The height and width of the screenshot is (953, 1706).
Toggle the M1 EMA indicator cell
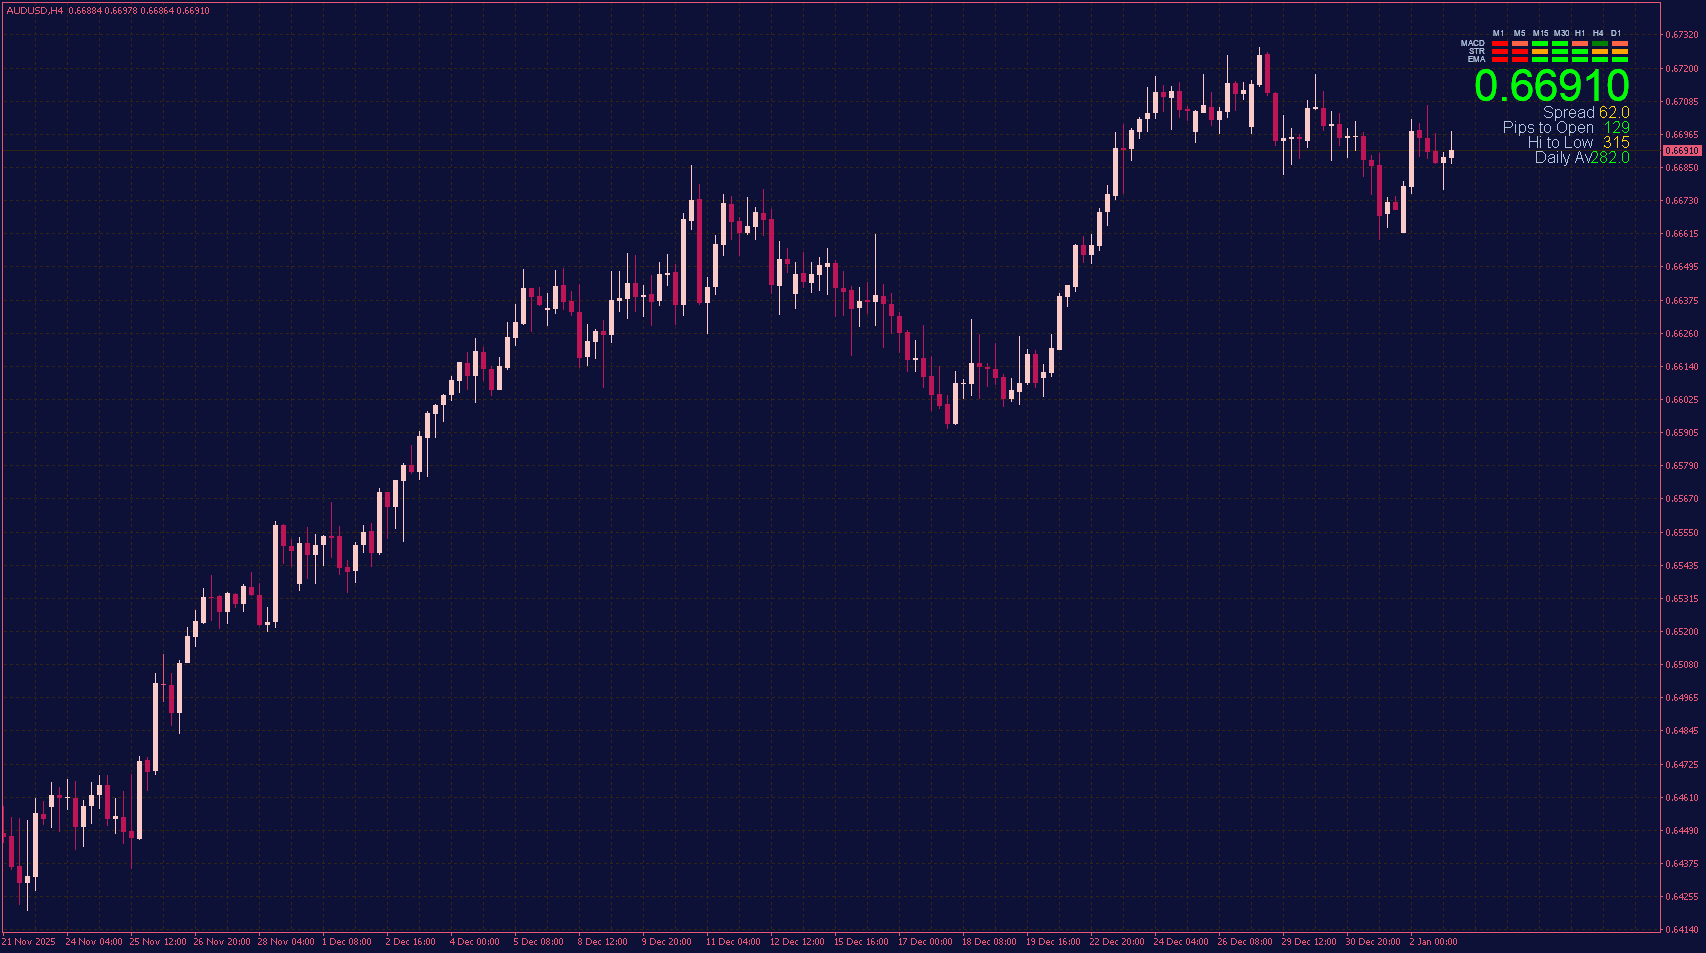tap(1499, 62)
